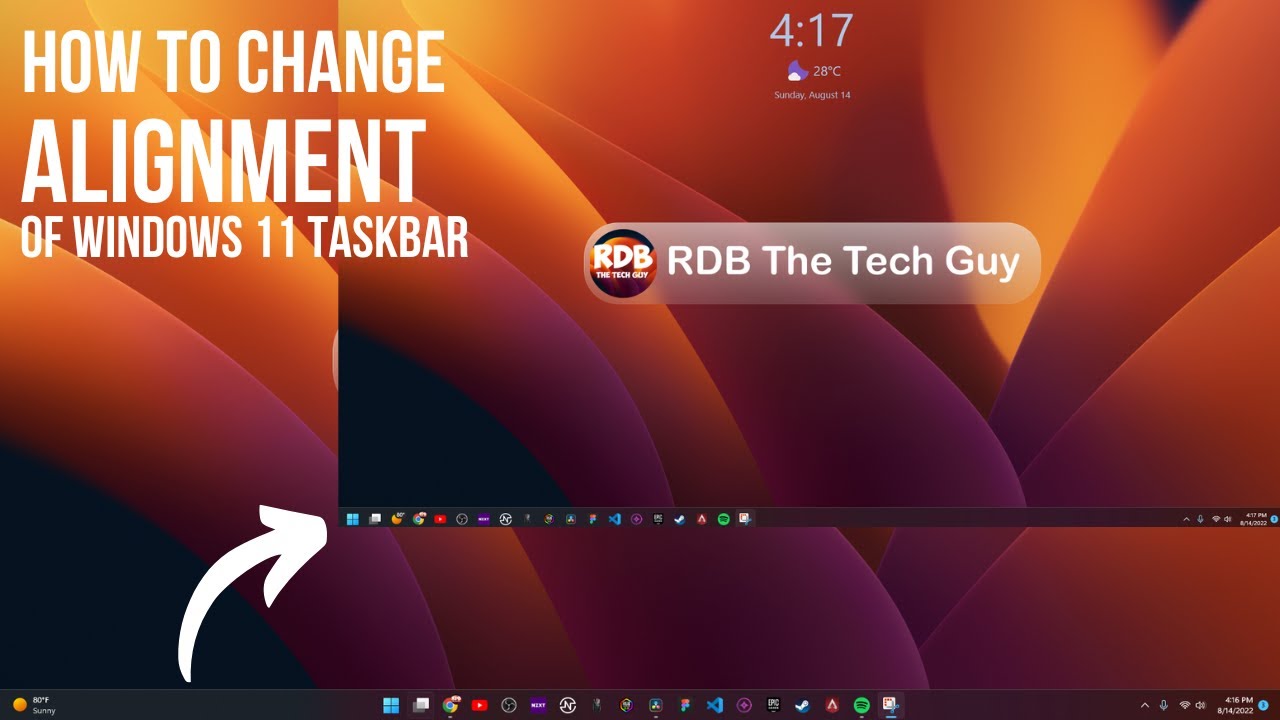Open the weather widget in the left-aligned taskbar
The image size is (1280, 720).
coord(398,519)
